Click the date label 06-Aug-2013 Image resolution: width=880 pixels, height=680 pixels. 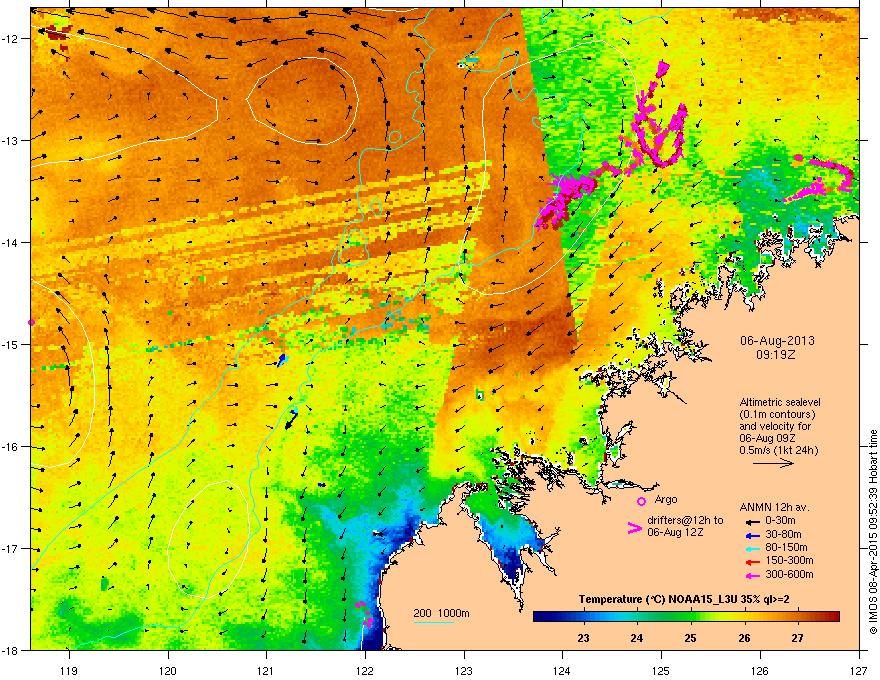[777, 341]
